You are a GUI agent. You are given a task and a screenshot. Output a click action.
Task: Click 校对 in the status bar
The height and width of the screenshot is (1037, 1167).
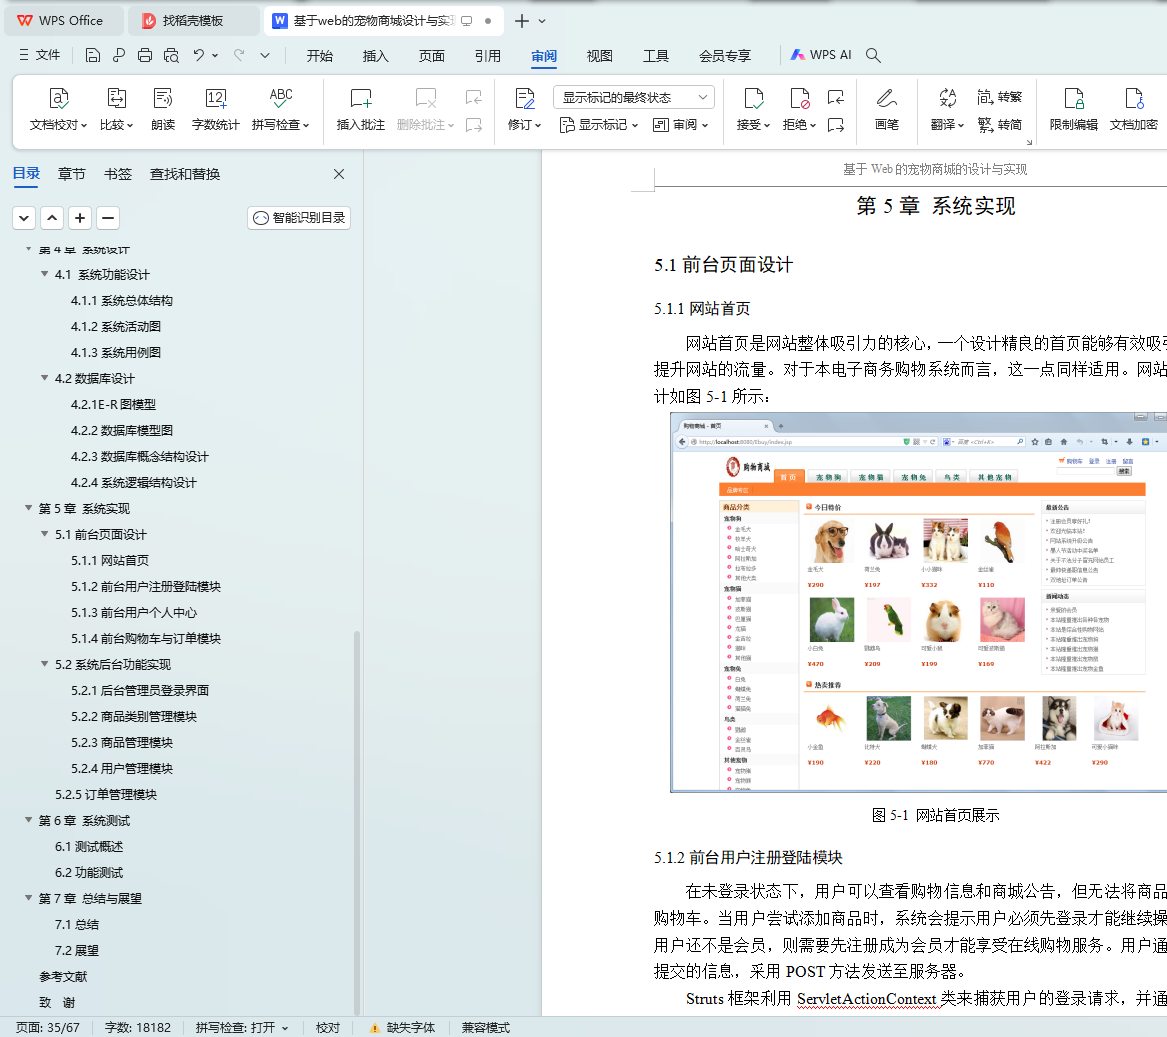[x=327, y=1027]
